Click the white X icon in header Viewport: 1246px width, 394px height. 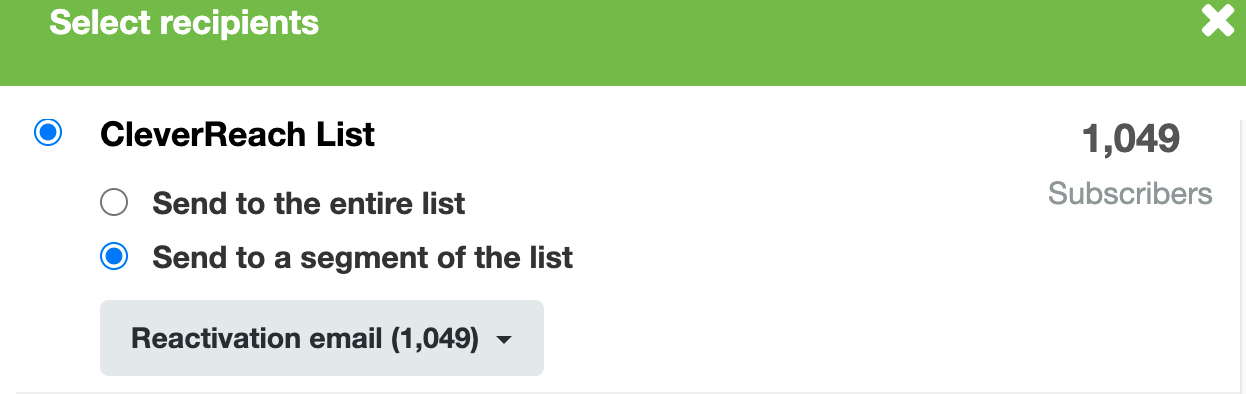1218,21
